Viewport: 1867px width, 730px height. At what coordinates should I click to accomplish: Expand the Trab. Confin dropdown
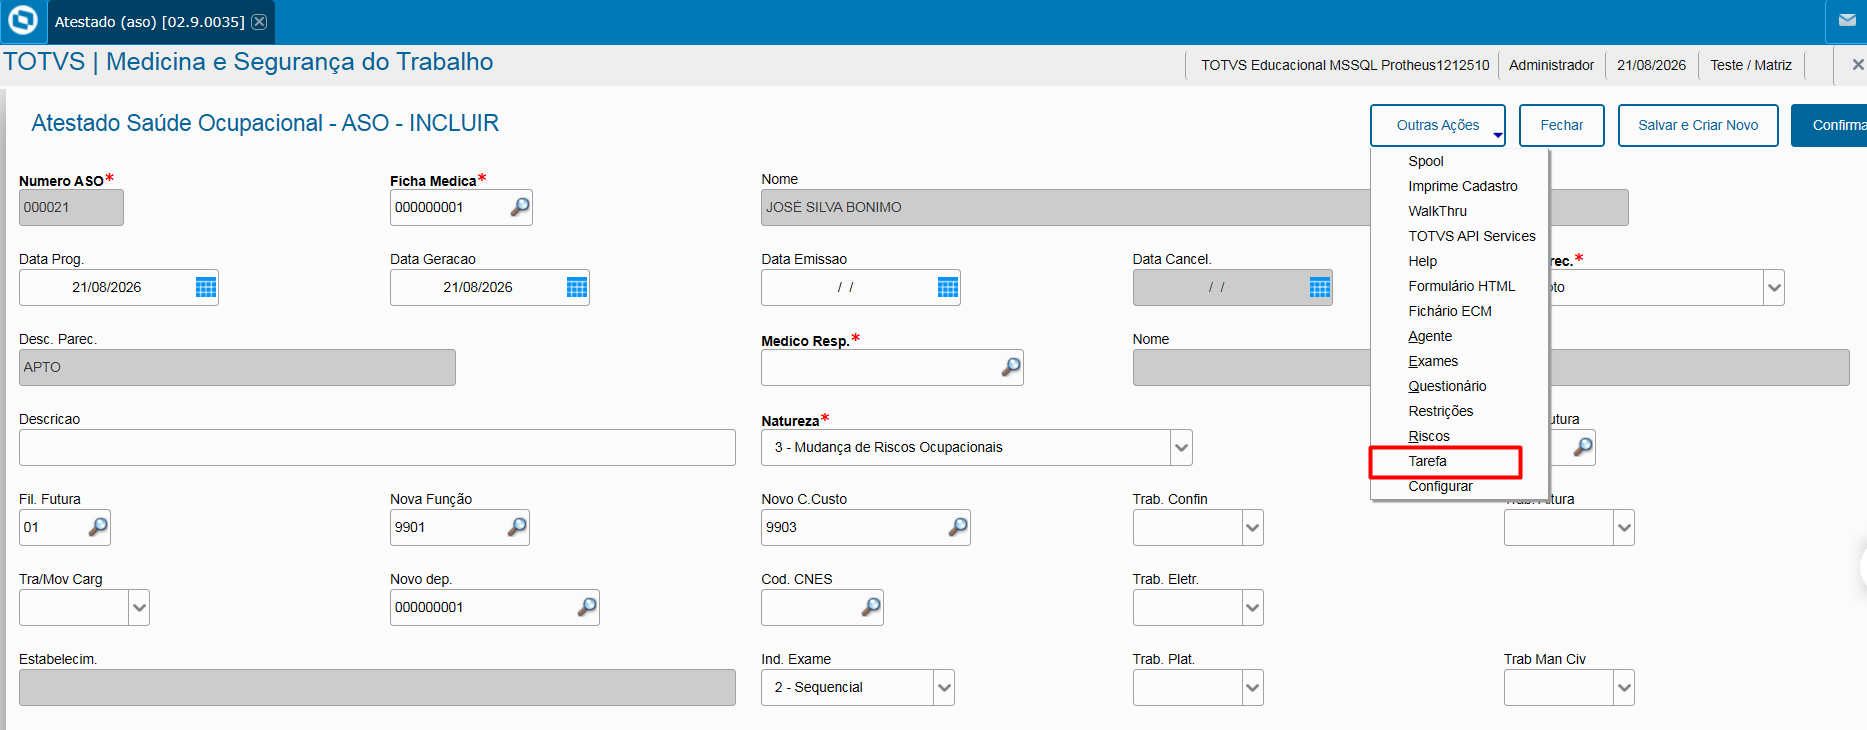click(1252, 527)
